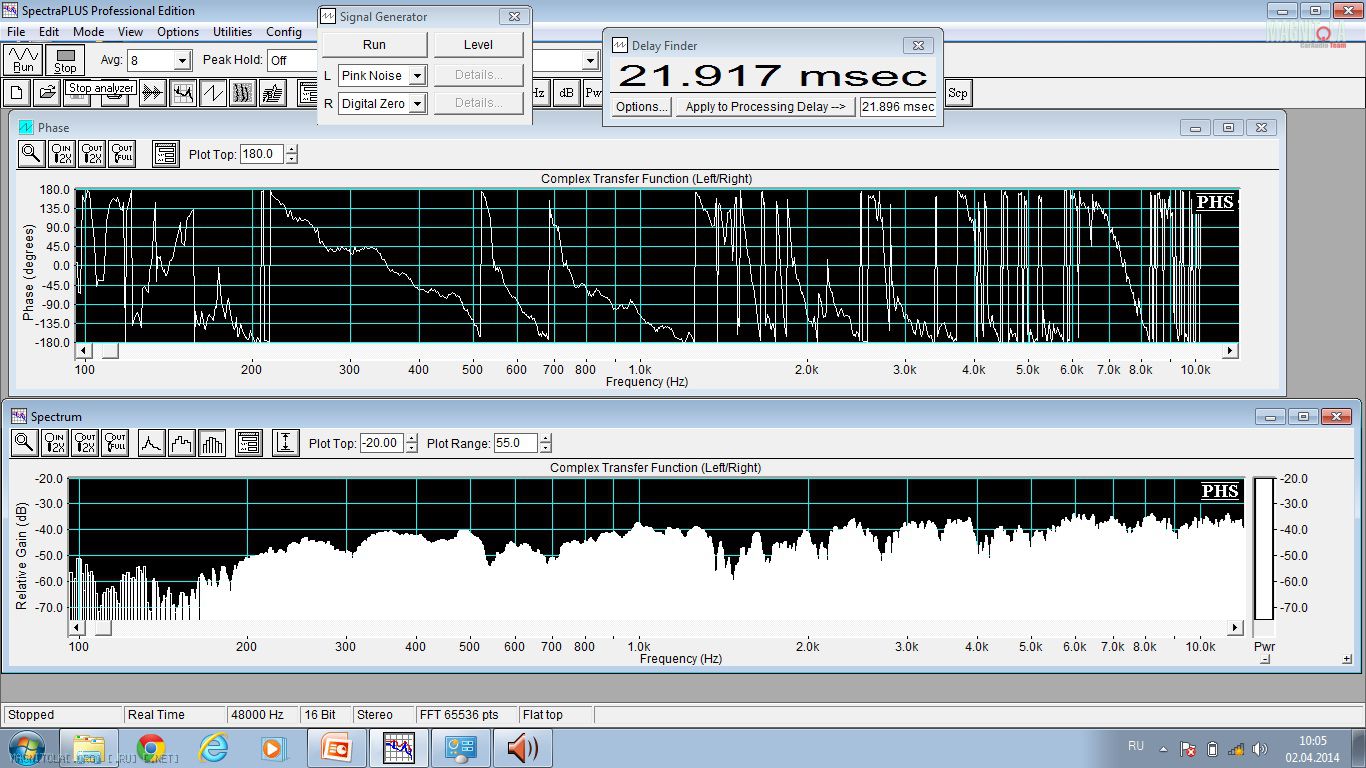Open the speaker sound app in taskbar
1366x768 pixels.
click(523, 748)
